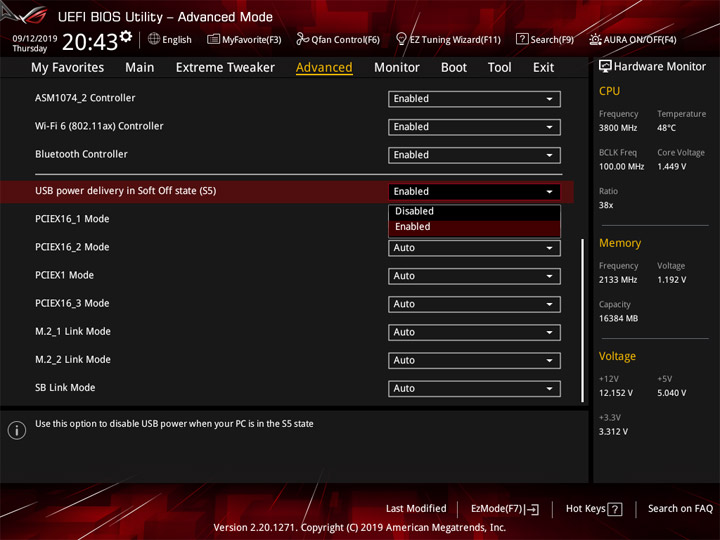720x540 pixels.
Task: Select the Wi-Fi 6 (802.11ax) Controller label
Action: 99,126
